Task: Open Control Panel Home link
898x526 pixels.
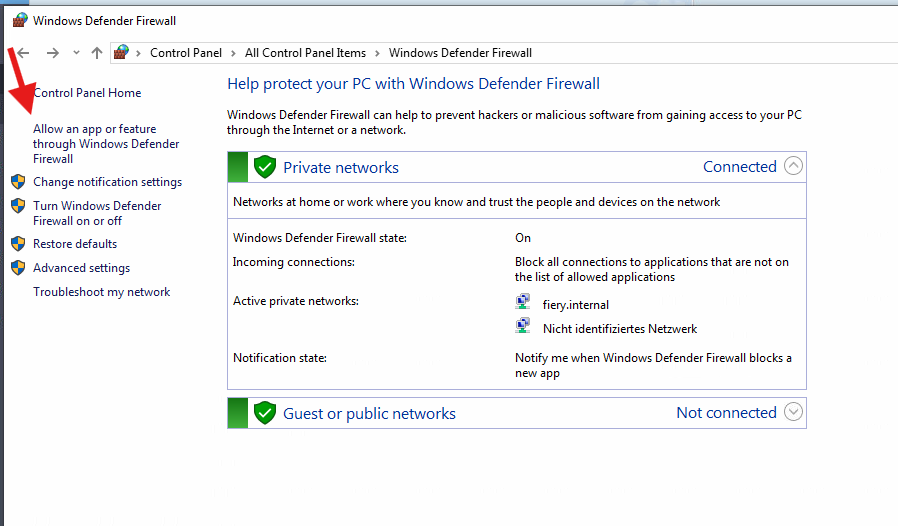Action: click(x=87, y=93)
